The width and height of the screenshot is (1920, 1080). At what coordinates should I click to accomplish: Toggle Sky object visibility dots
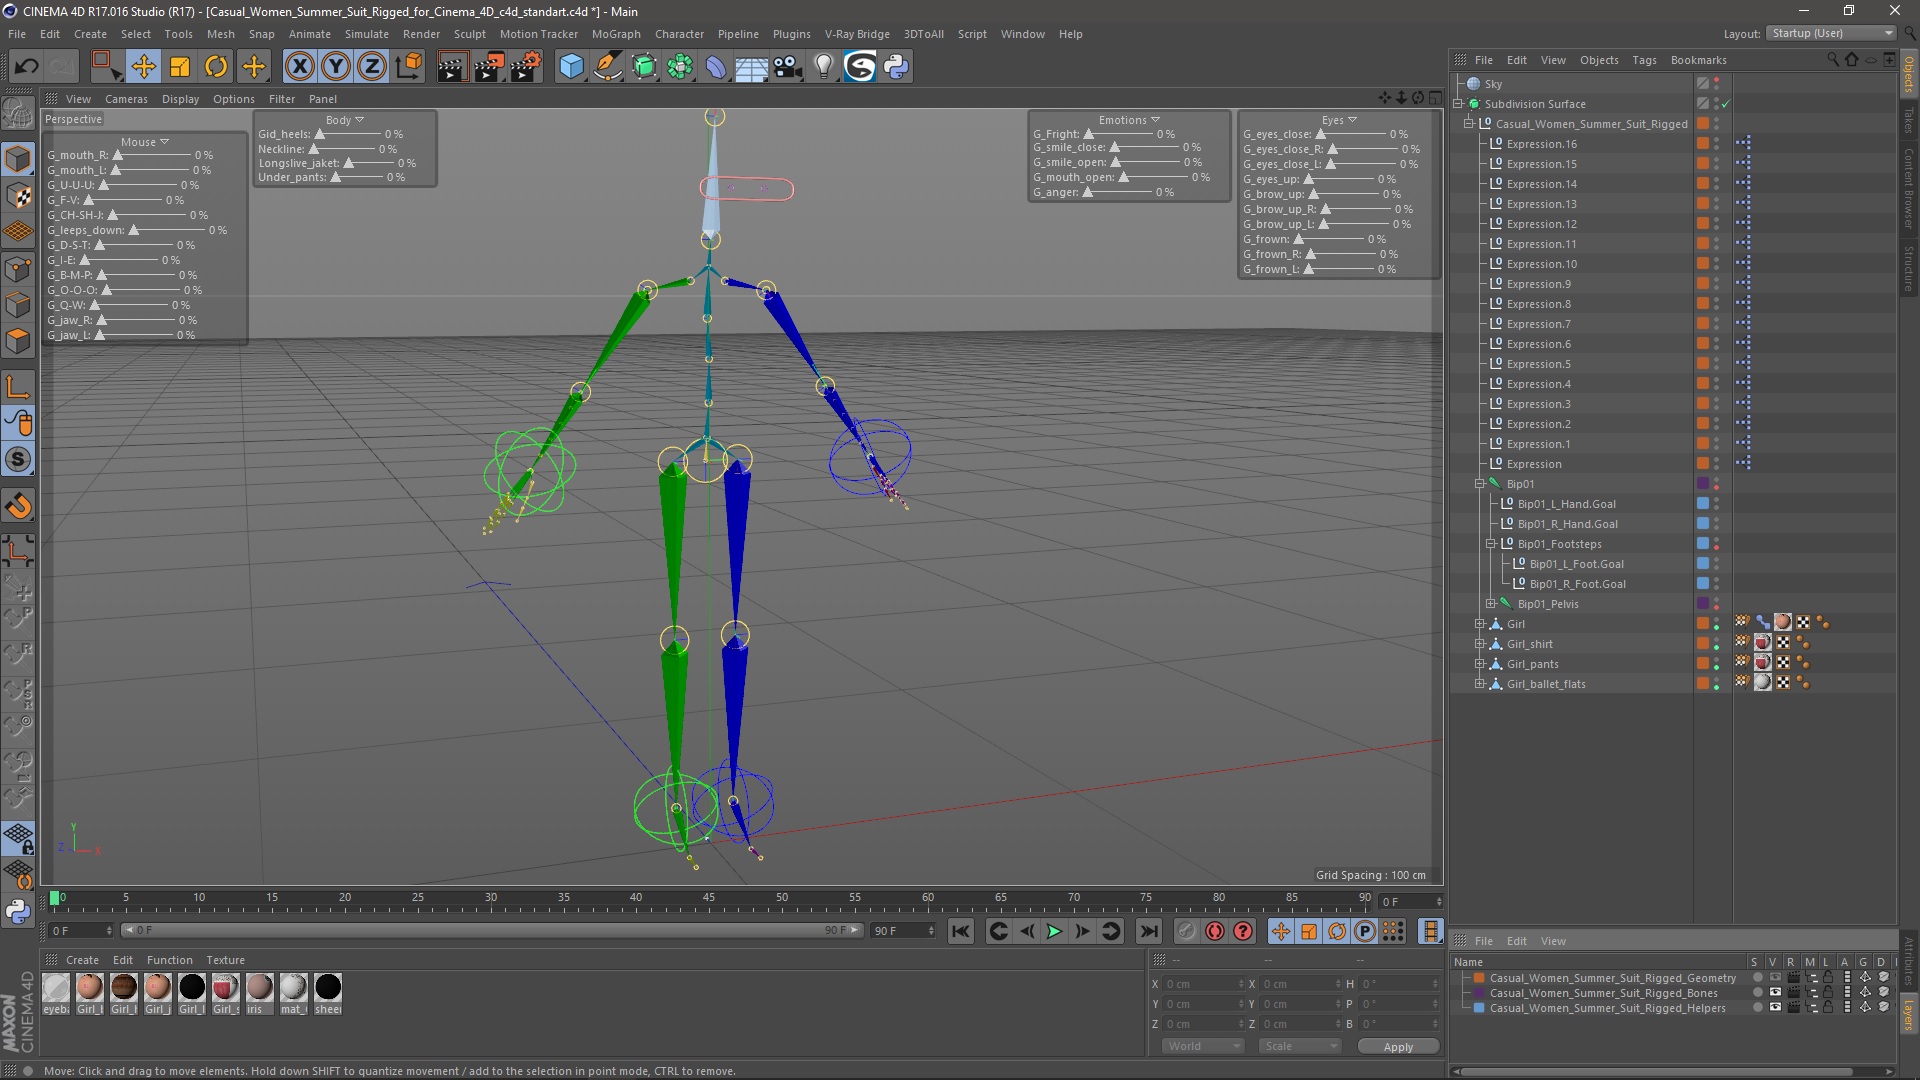tap(1717, 84)
